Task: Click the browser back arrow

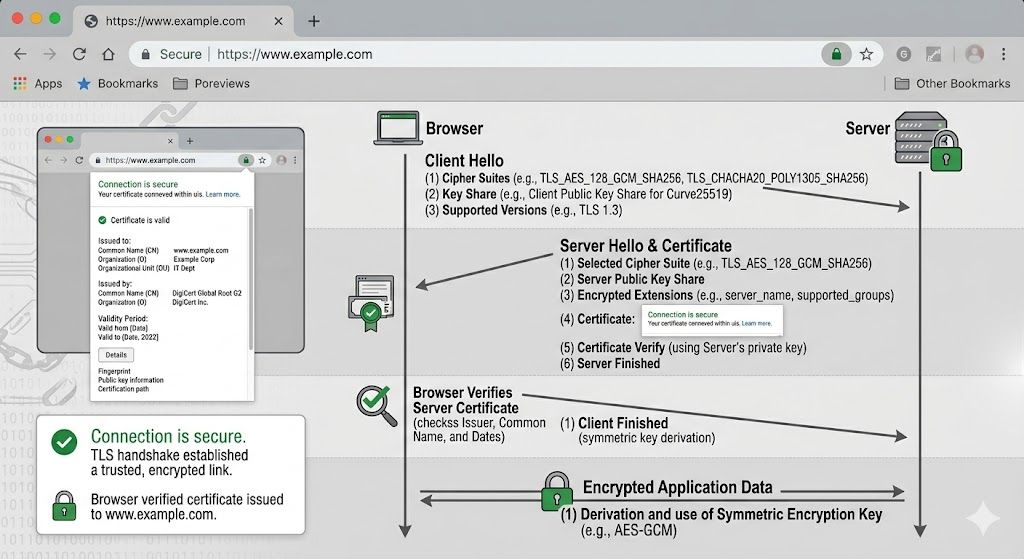Action: coord(20,54)
